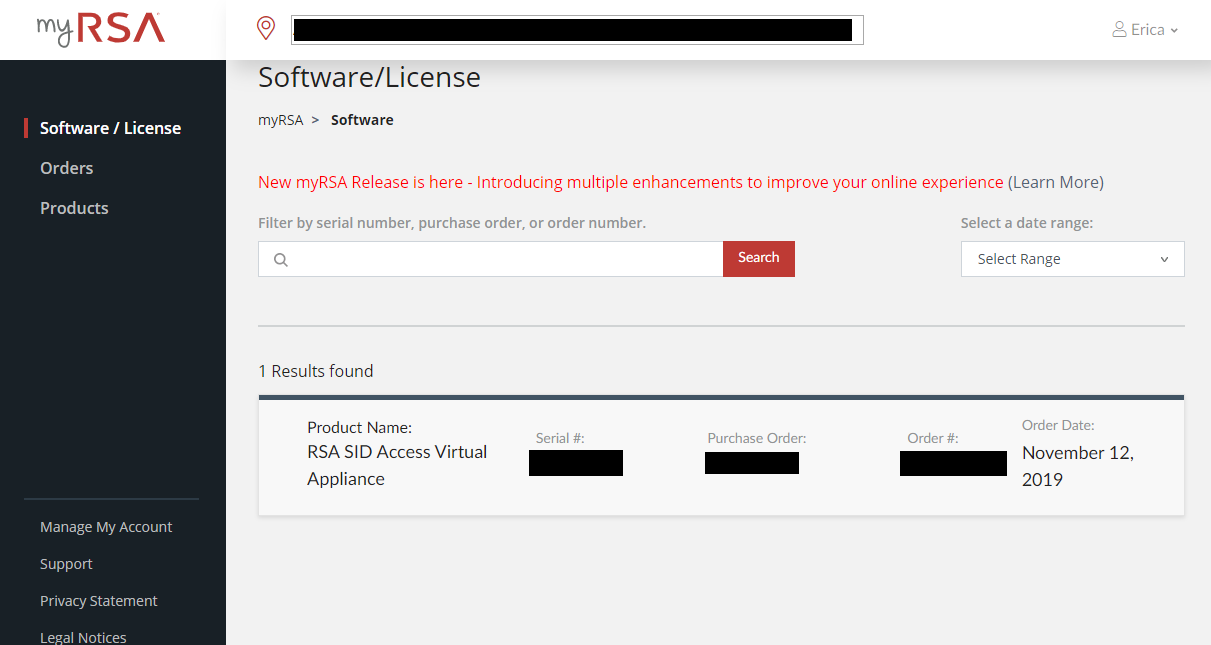
Task: Select the RSA SID Access Virtual Appliance result
Action: 397,465
